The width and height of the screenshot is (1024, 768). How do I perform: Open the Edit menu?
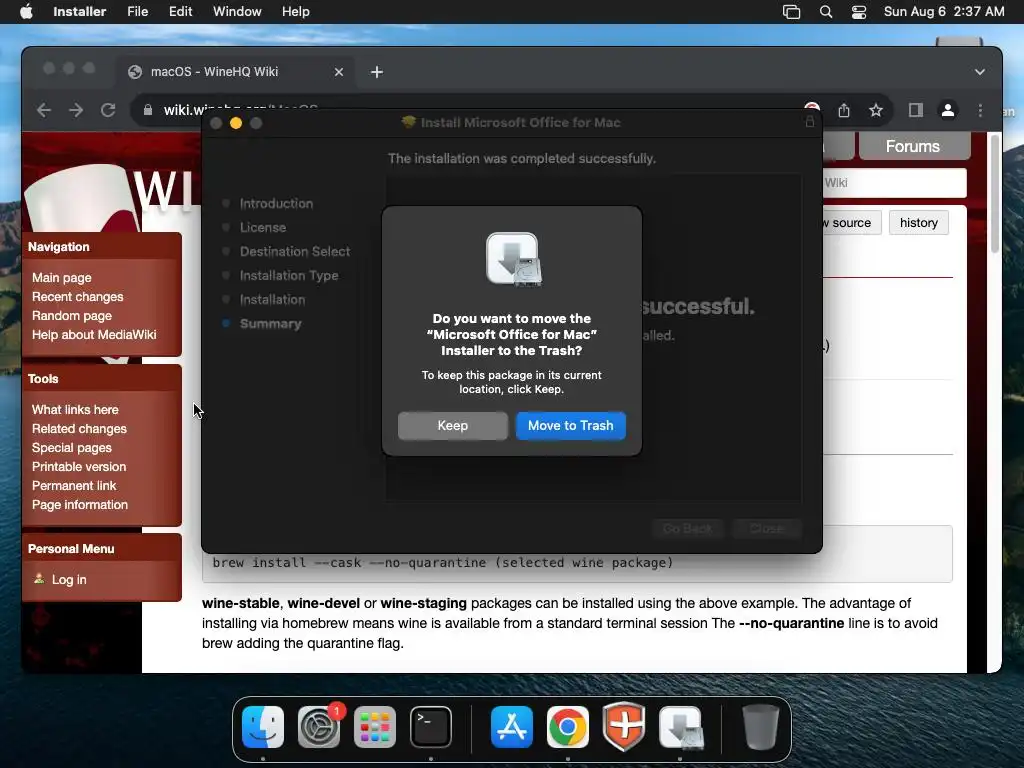(x=180, y=12)
